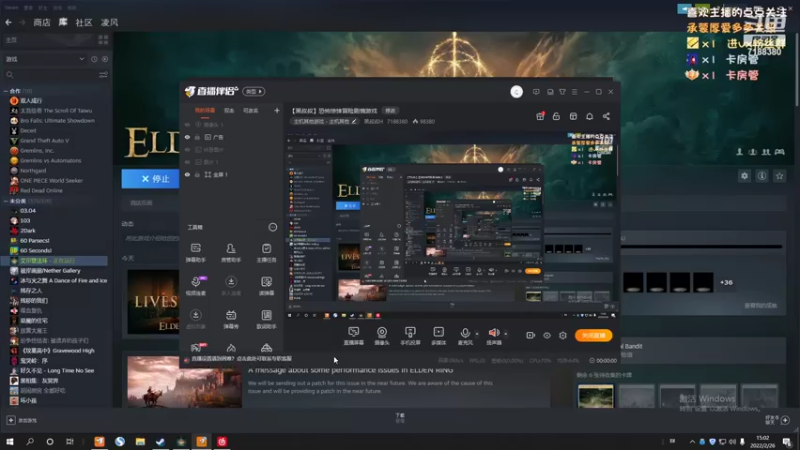Screen dimensions: 800x450
Task: Open Steam game page settings gear
Action: point(744,176)
